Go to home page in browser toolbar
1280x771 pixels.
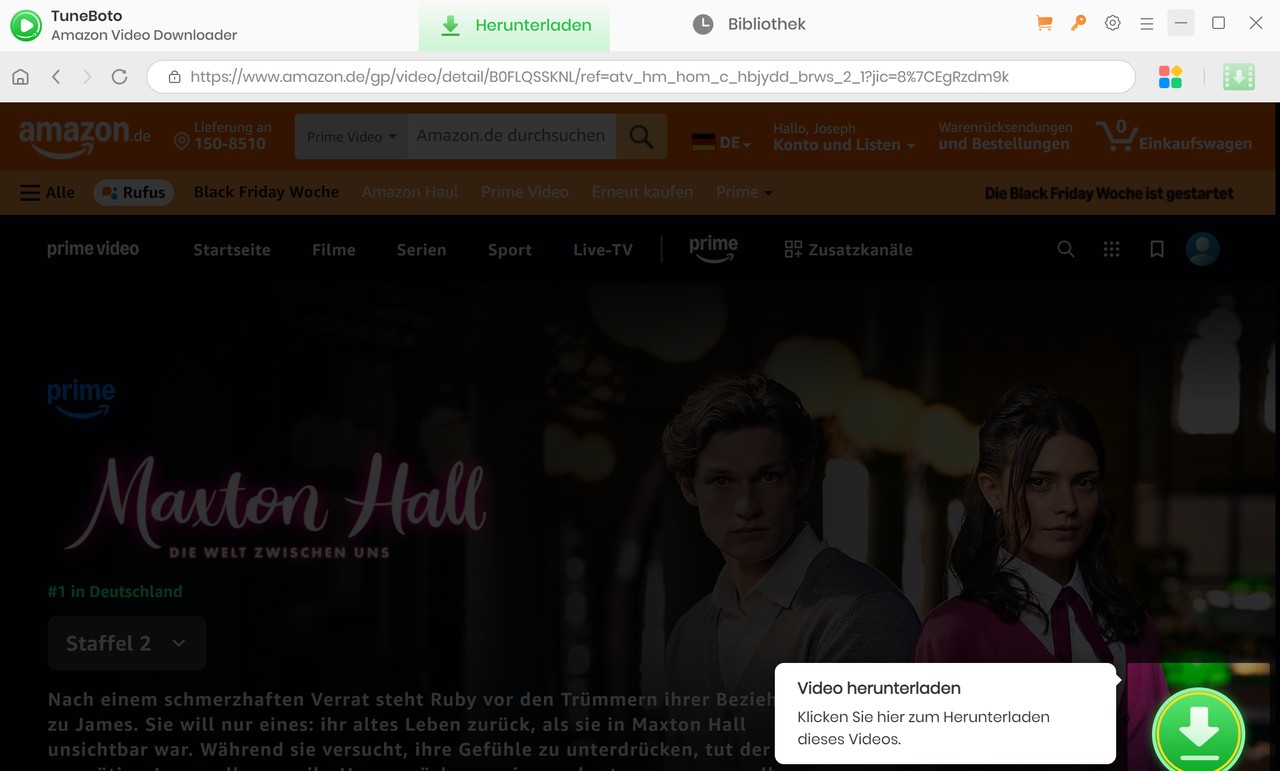point(20,77)
